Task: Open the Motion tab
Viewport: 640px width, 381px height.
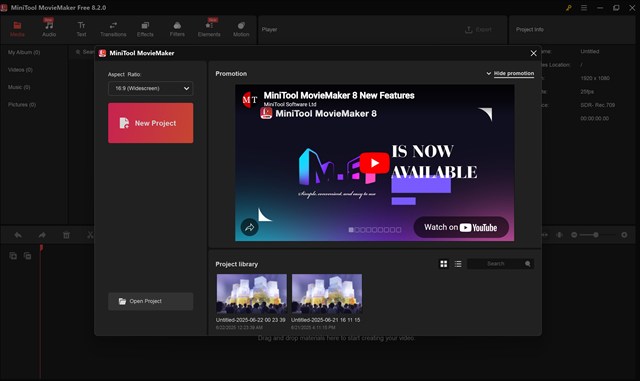Action: 241,29
